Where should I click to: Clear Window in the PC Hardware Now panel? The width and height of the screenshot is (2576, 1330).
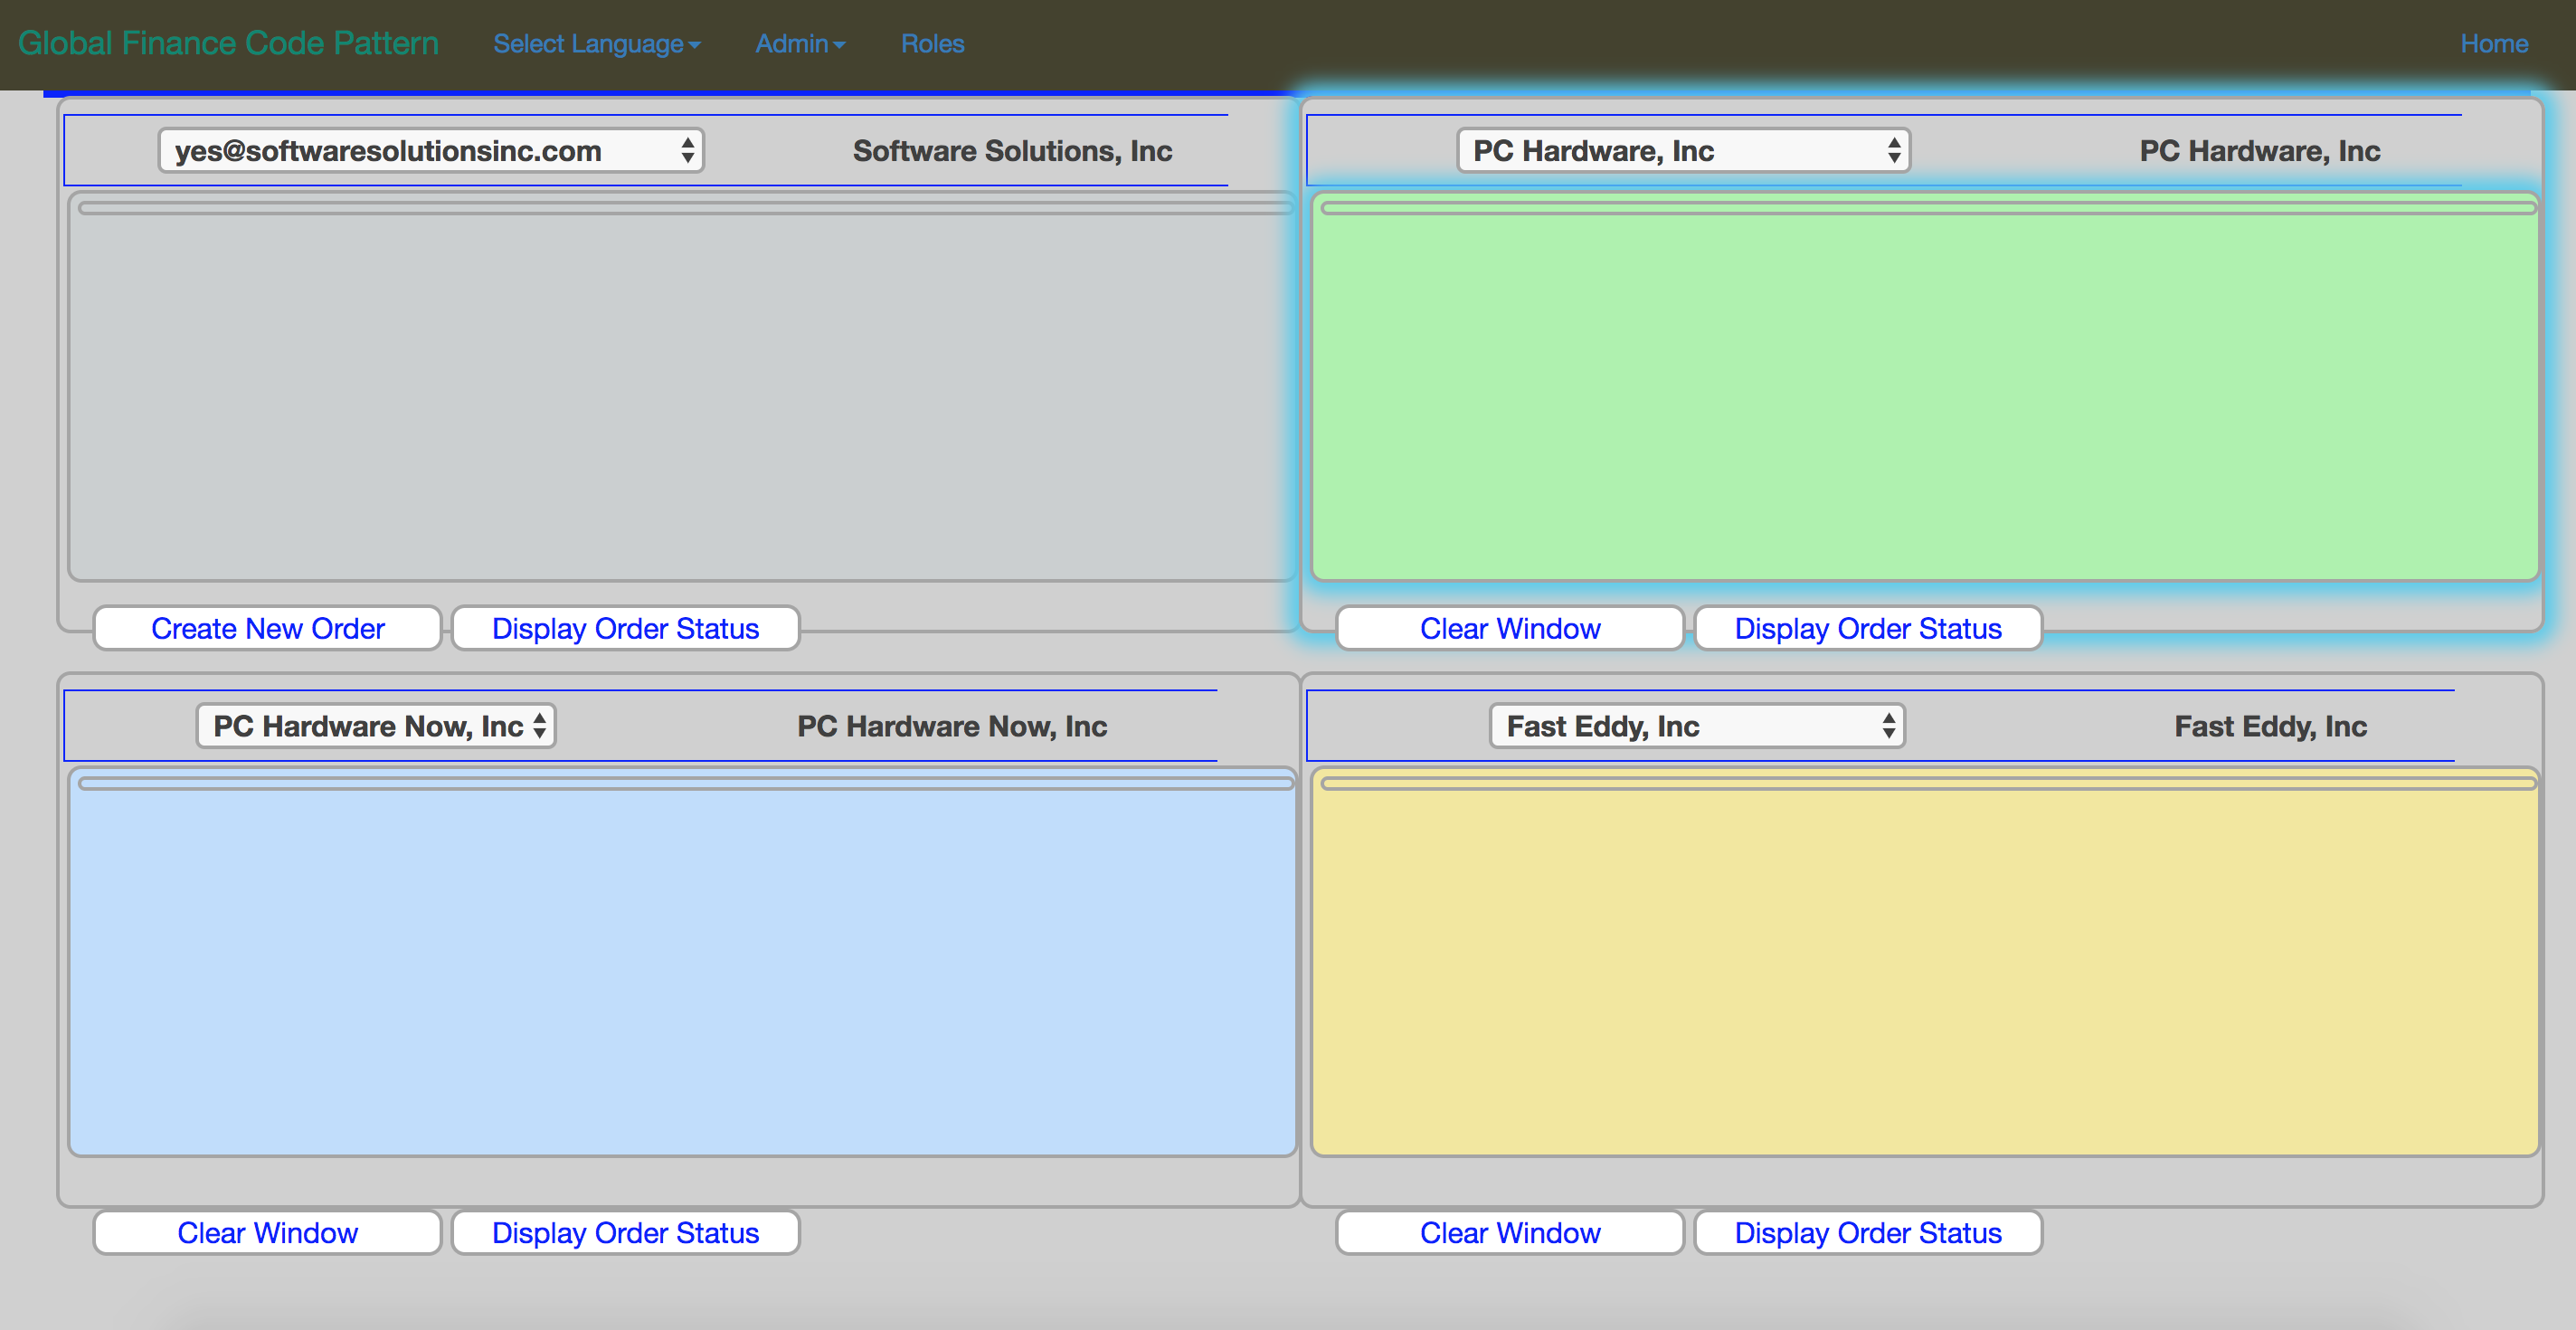pos(268,1233)
